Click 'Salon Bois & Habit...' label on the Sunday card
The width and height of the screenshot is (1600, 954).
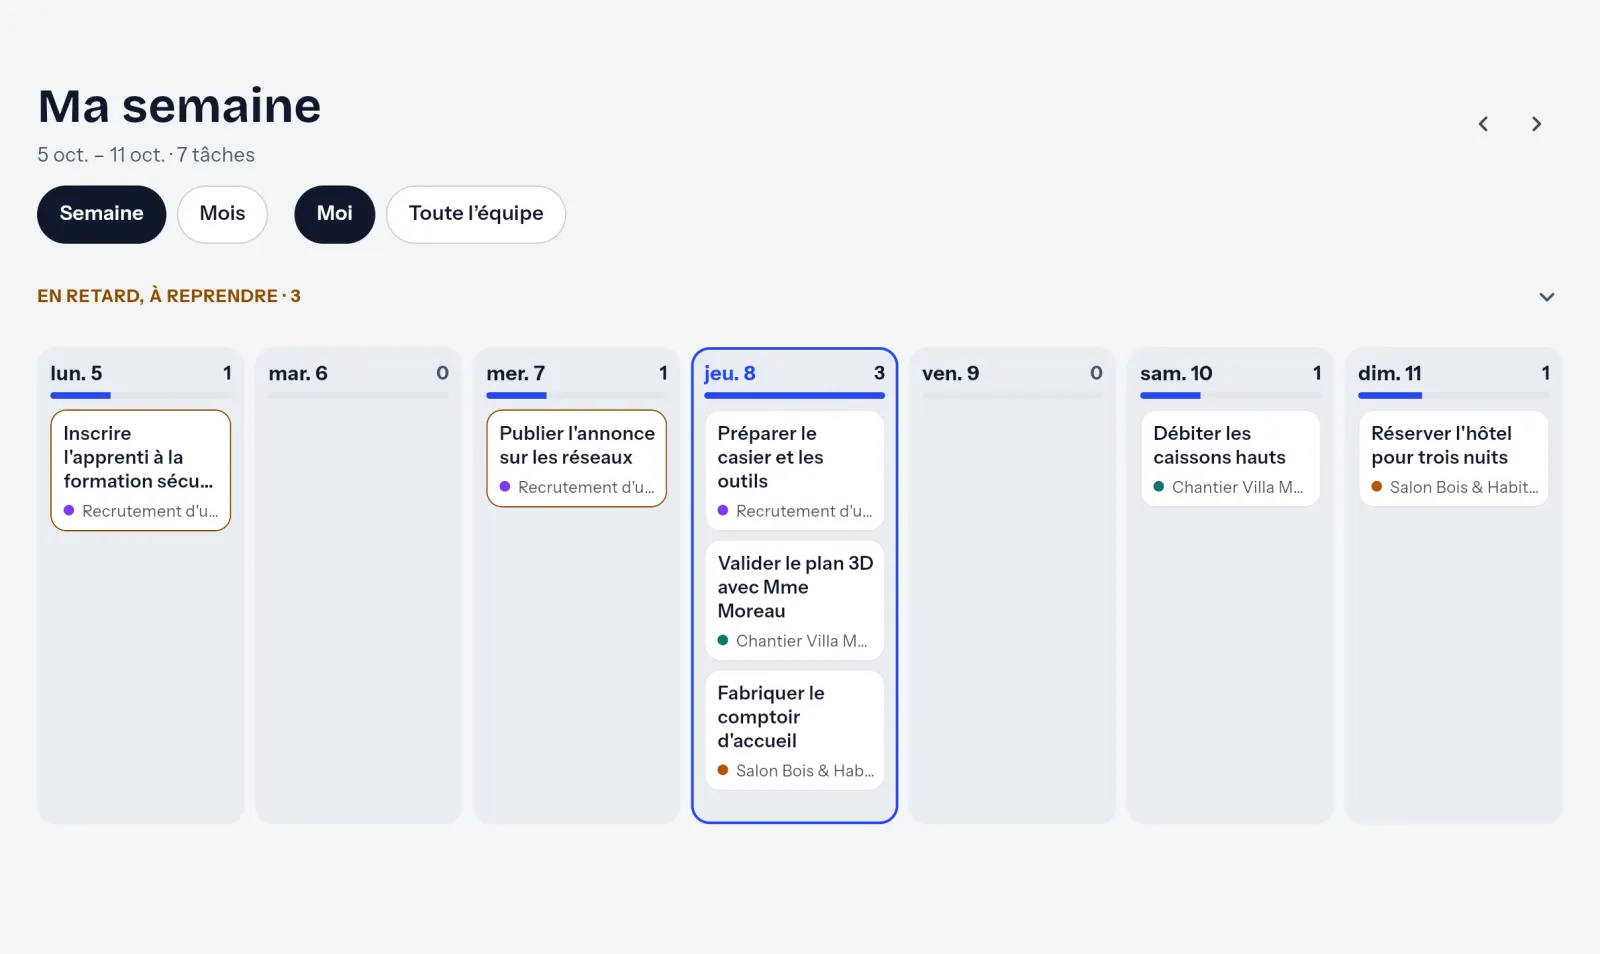coord(1464,487)
